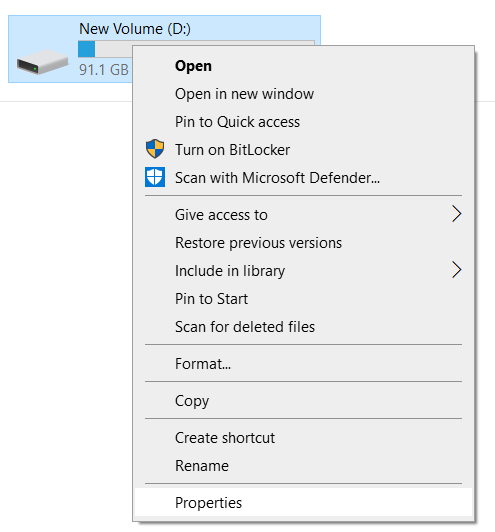Click the 91.1 GB free space text
This screenshot has width=495, height=532.
[103, 70]
